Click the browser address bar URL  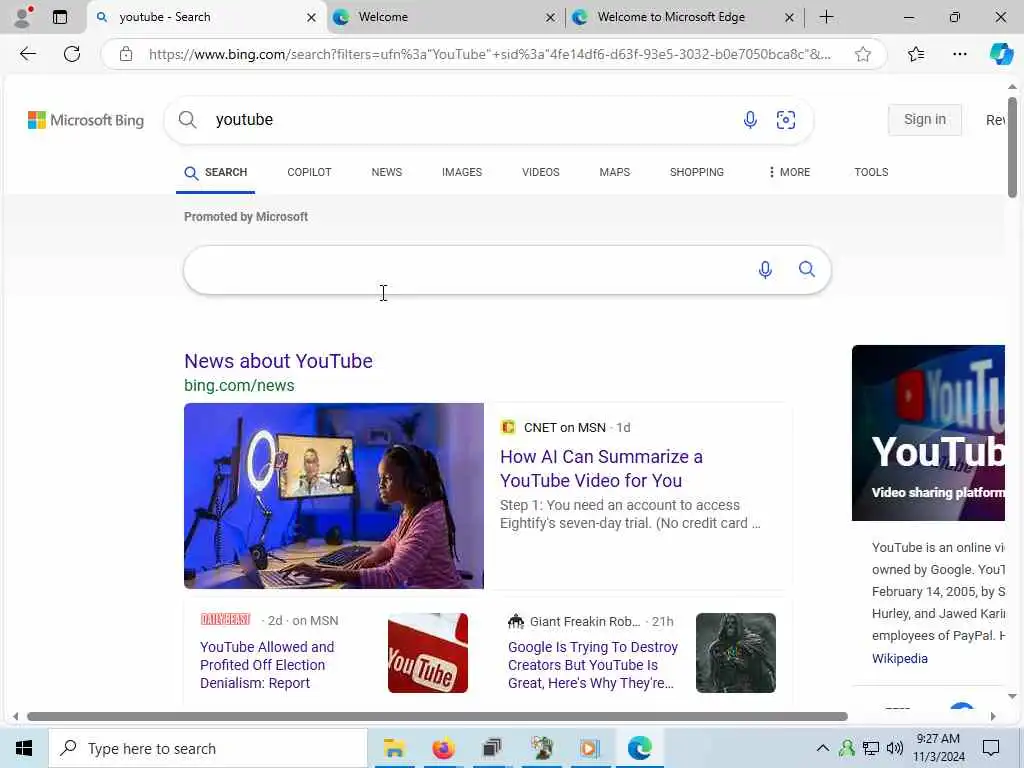(490, 54)
